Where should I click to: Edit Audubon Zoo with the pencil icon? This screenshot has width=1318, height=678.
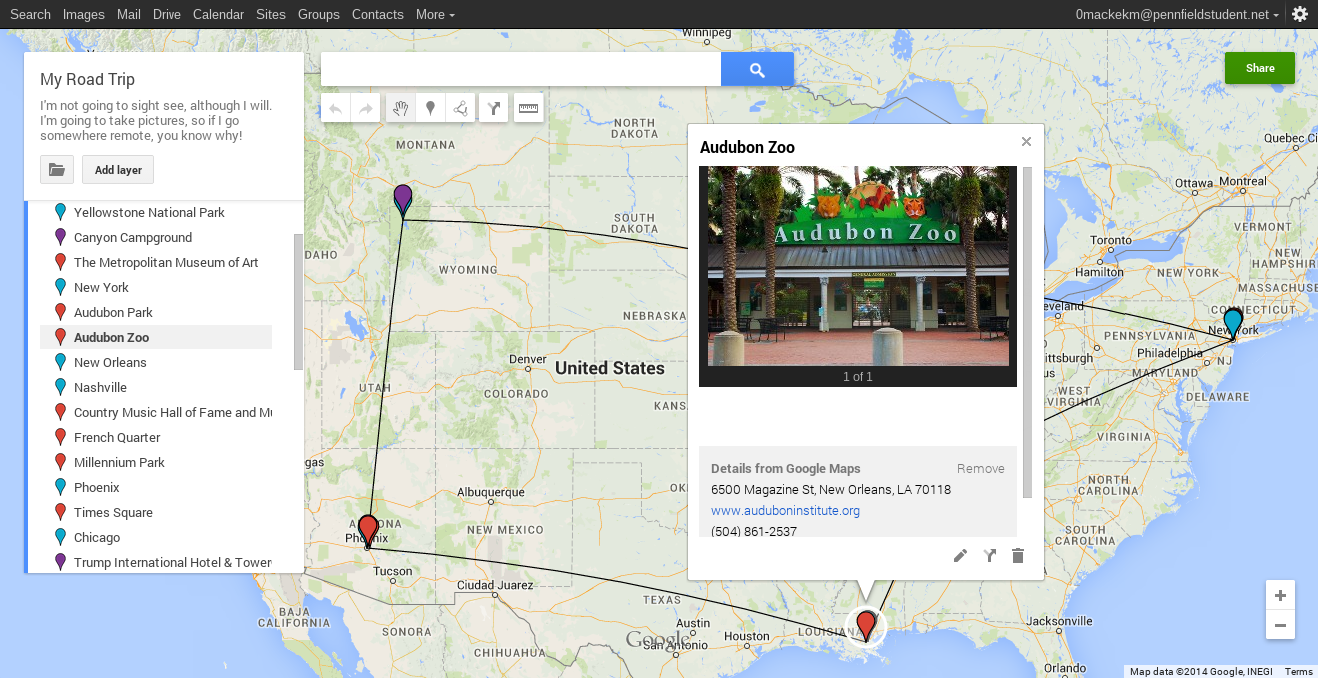click(960, 556)
